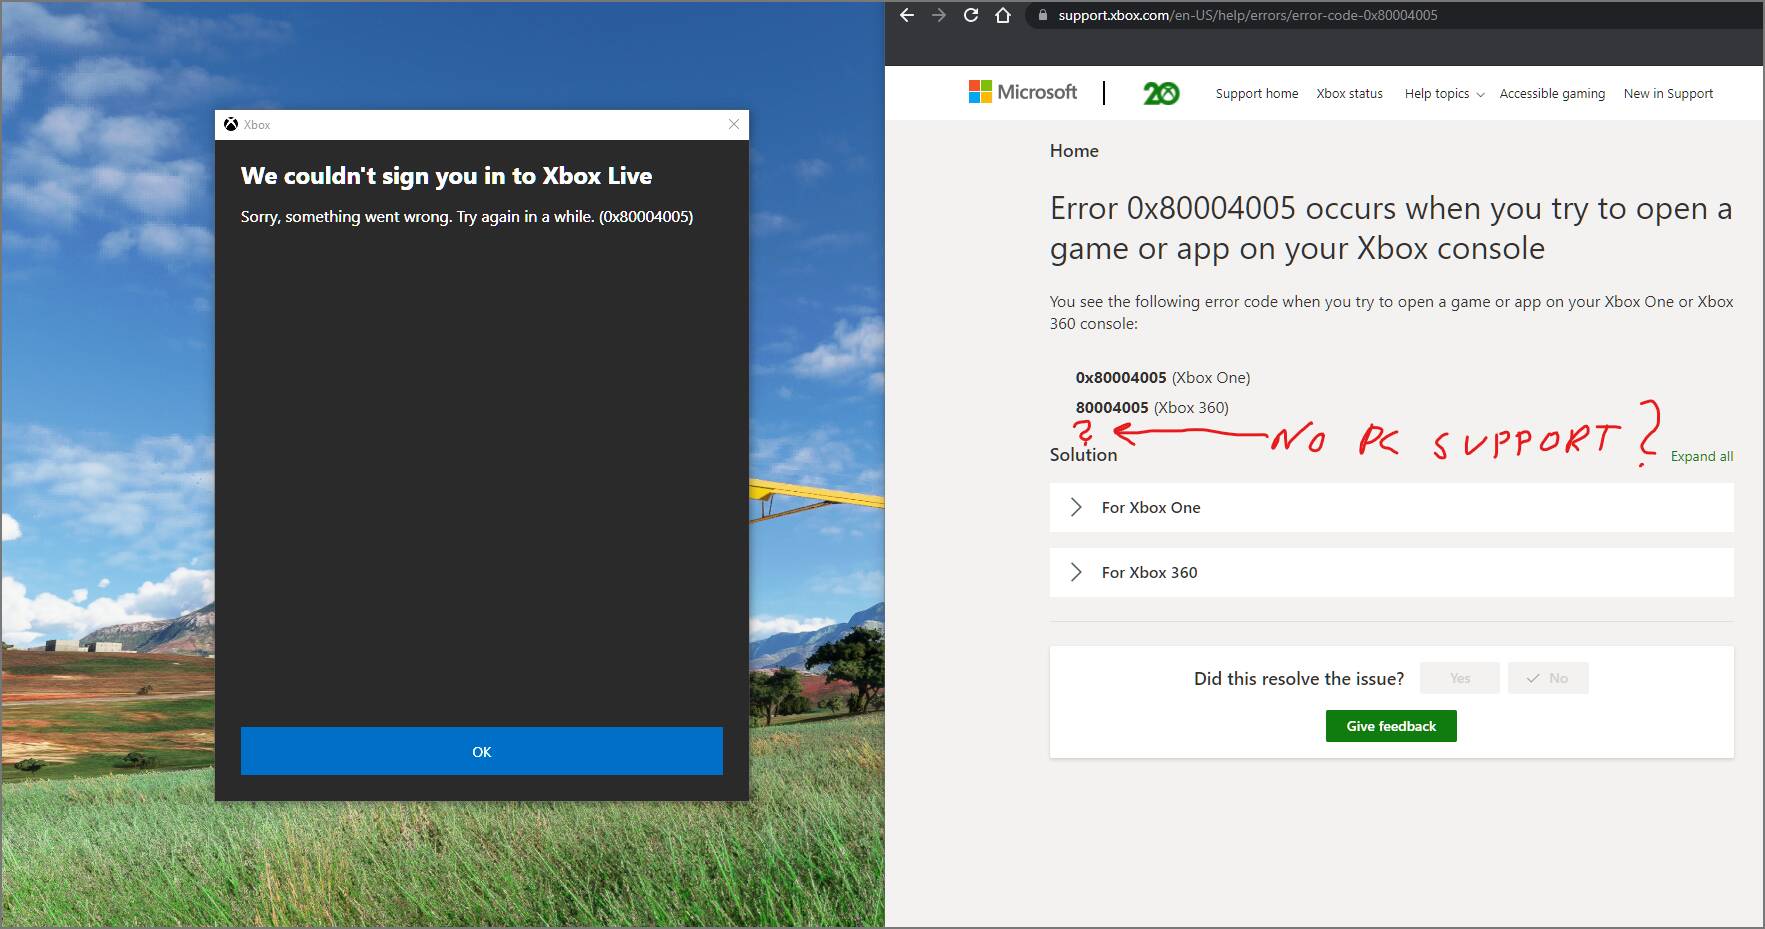This screenshot has height=929, width=1765.
Task: Click the browser back arrow
Action: click(x=907, y=15)
